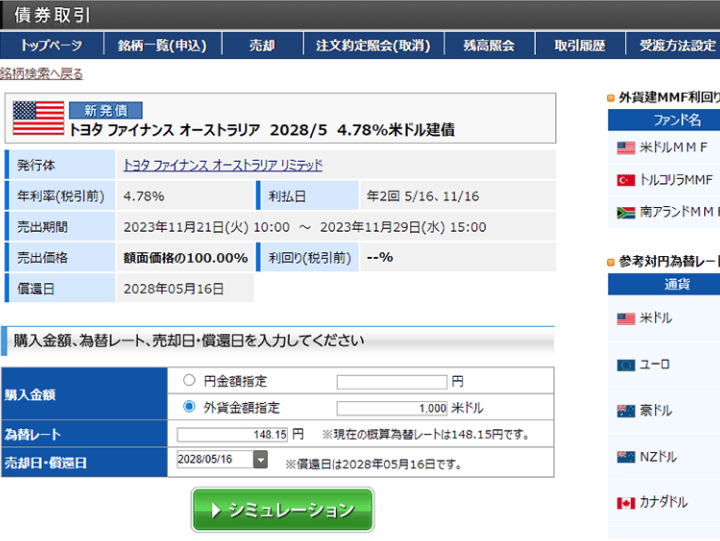Open the 銘柄一覧(申込) tab

[163, 45]
